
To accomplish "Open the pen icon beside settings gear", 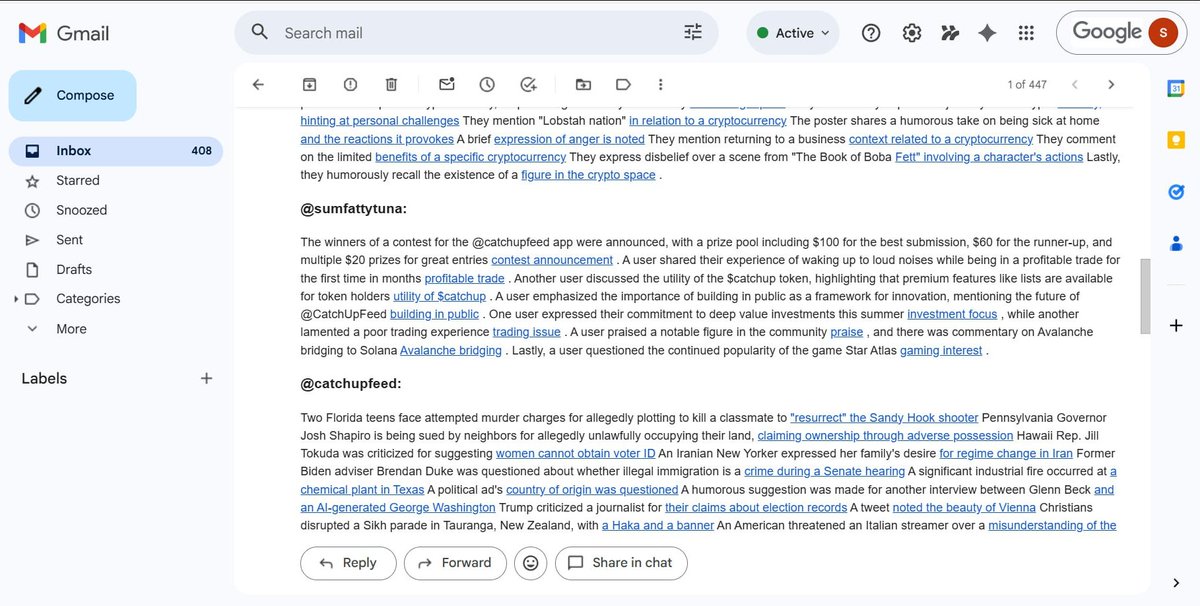I will [x=950, y=32].
